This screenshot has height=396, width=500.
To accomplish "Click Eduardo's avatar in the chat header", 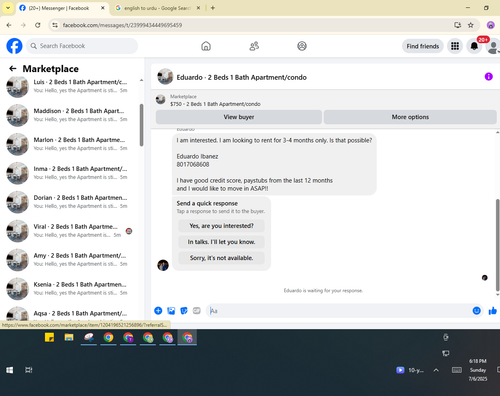I will click(x=165, y=77).
